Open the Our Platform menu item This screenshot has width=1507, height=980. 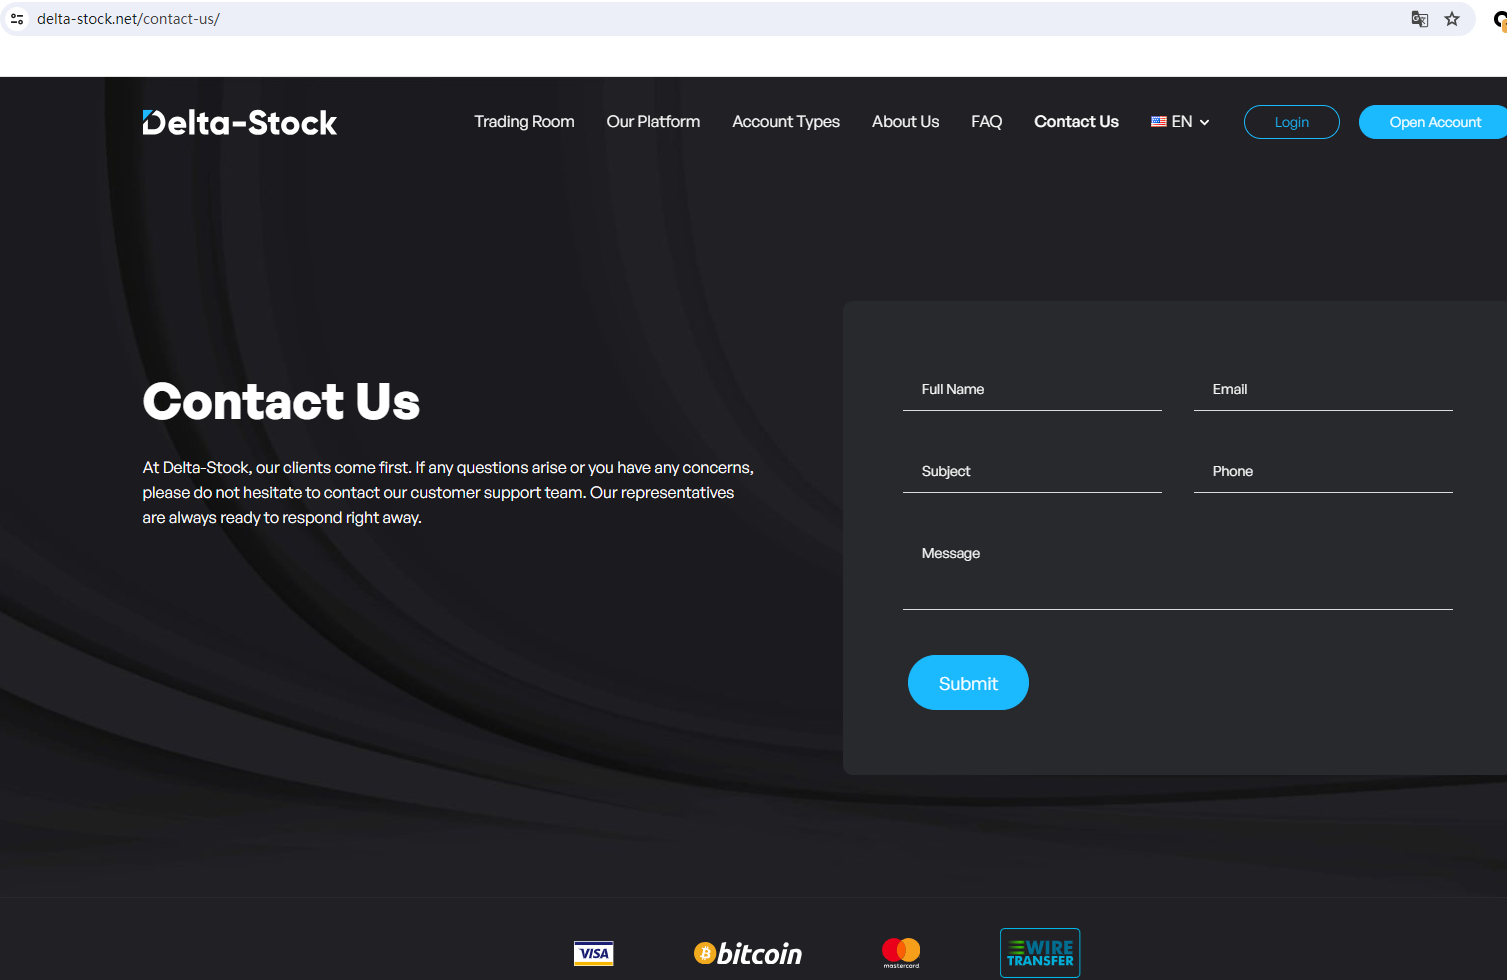(x=653, y=122)
